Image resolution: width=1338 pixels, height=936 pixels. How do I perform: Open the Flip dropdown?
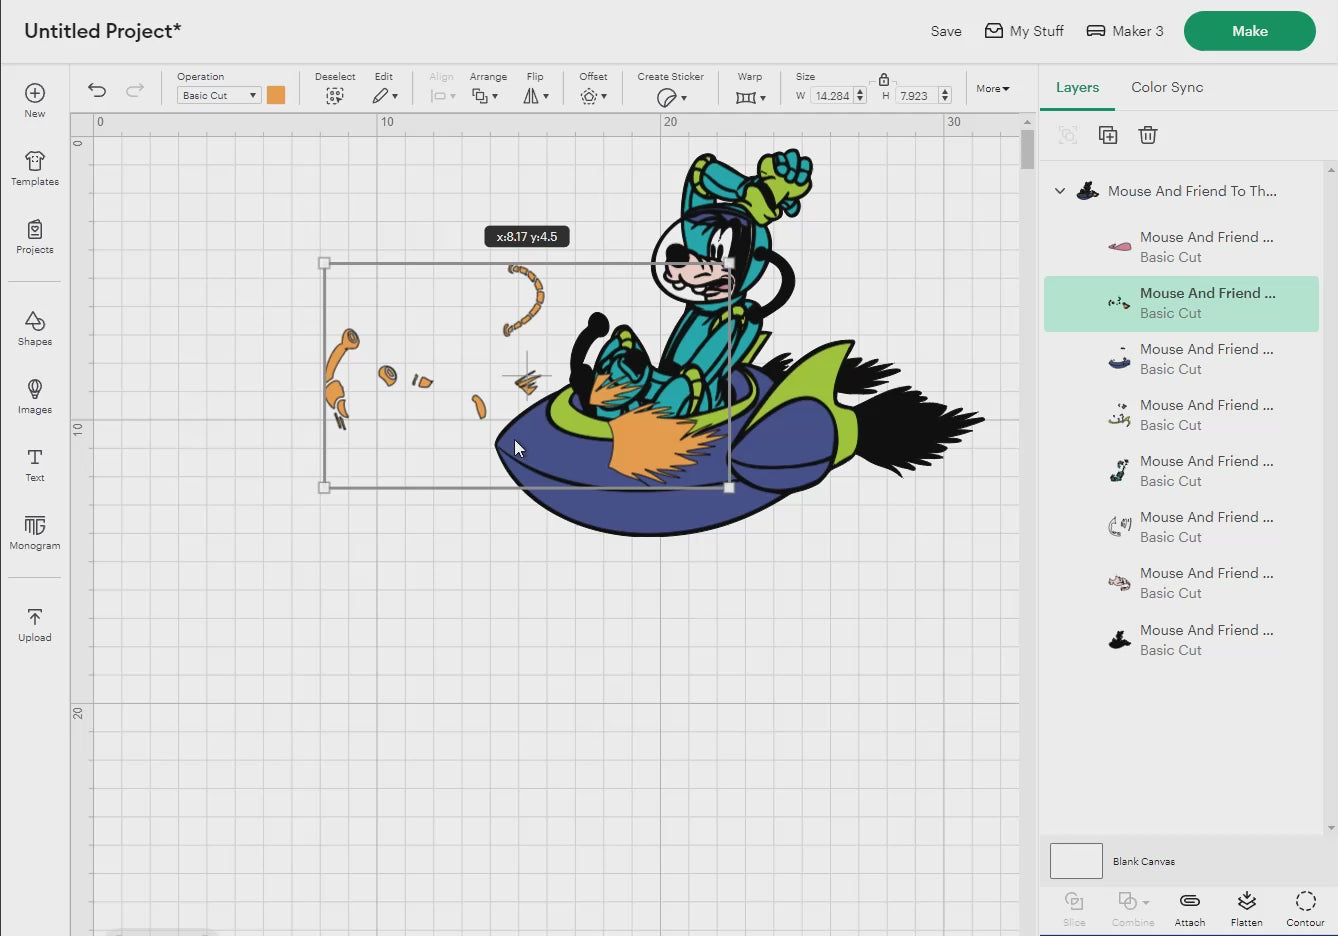pyautogui.click(x=536, y=96)
